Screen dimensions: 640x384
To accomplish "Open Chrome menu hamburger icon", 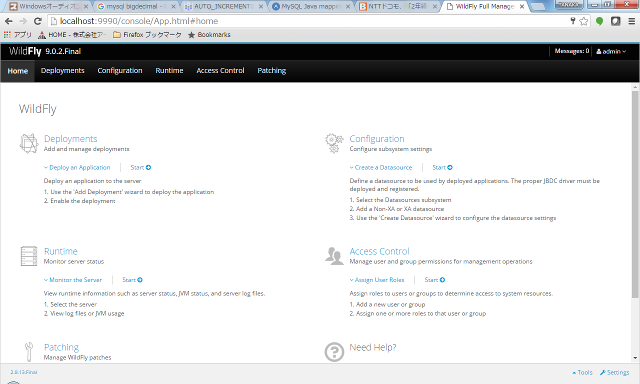I will pyautogui.click(x=631, y=21).
